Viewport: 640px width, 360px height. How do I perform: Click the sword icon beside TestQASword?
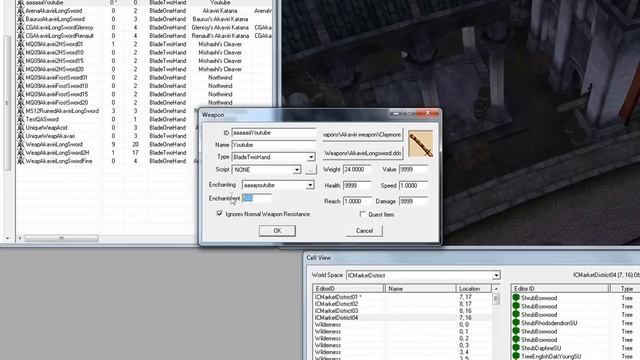point(20,120)
